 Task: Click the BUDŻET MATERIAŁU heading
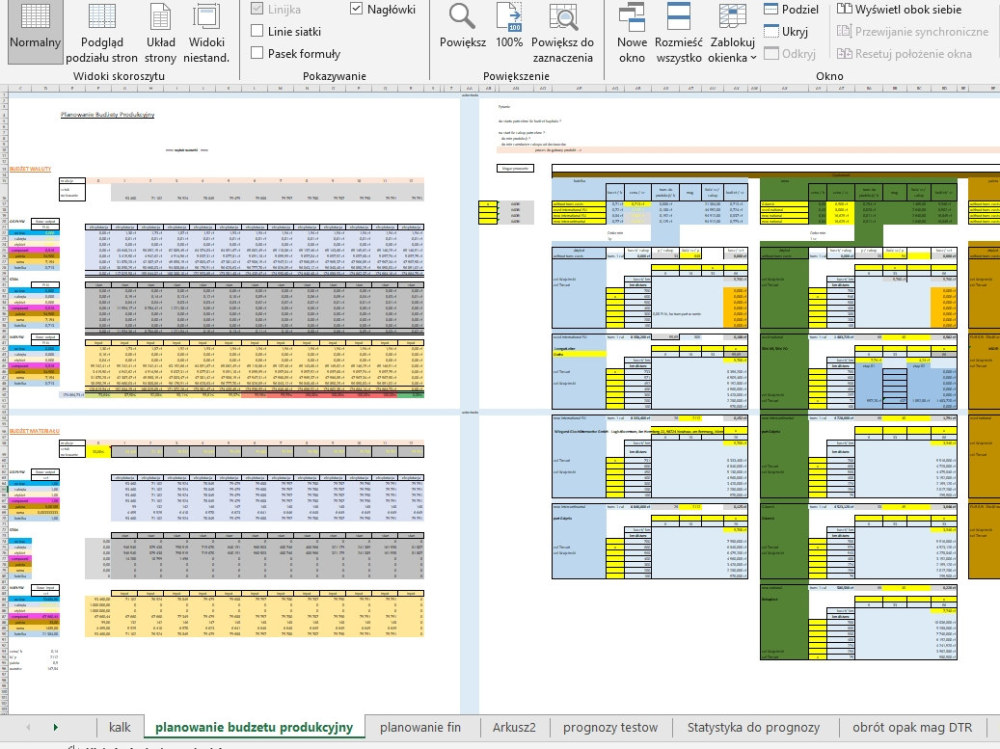pos(34,431)
